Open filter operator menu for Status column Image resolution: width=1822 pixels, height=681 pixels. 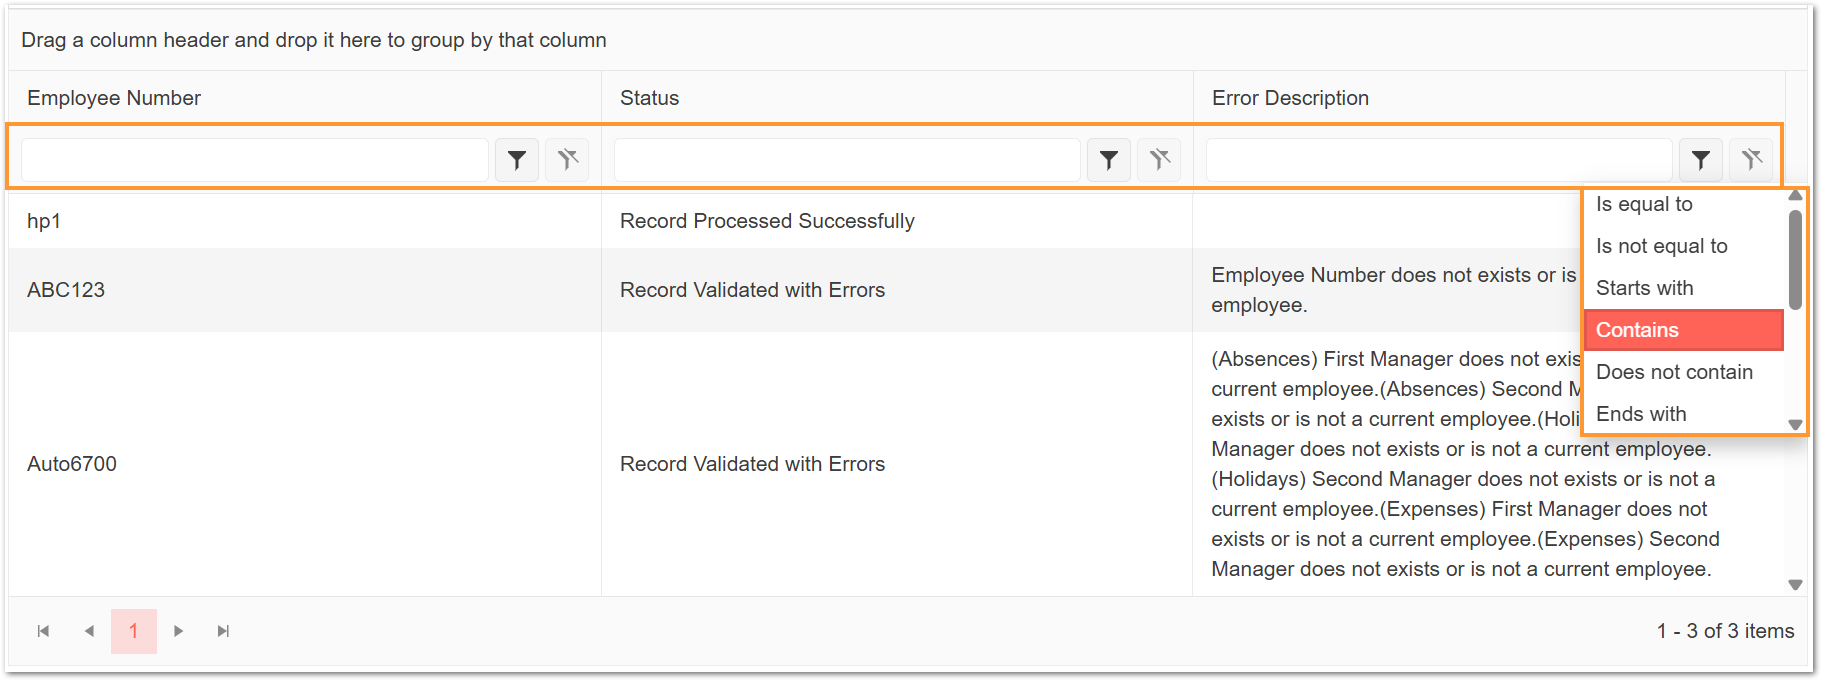click(x=1109, y=160)
